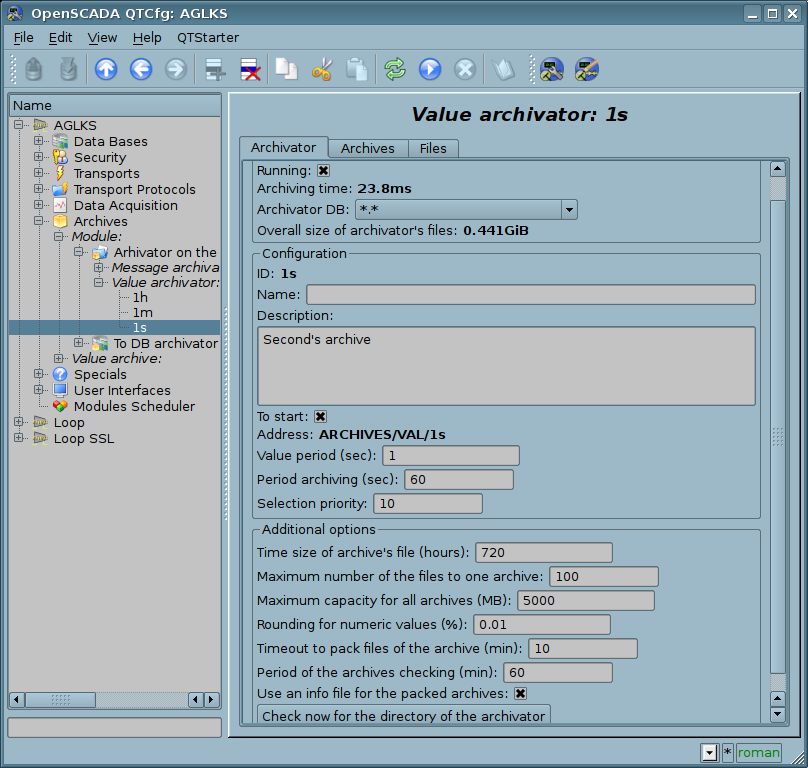Toggle Use an info file checkbox
Image resolution: width=808 pixels, height=768 pixels.
(x=520, y=693)
